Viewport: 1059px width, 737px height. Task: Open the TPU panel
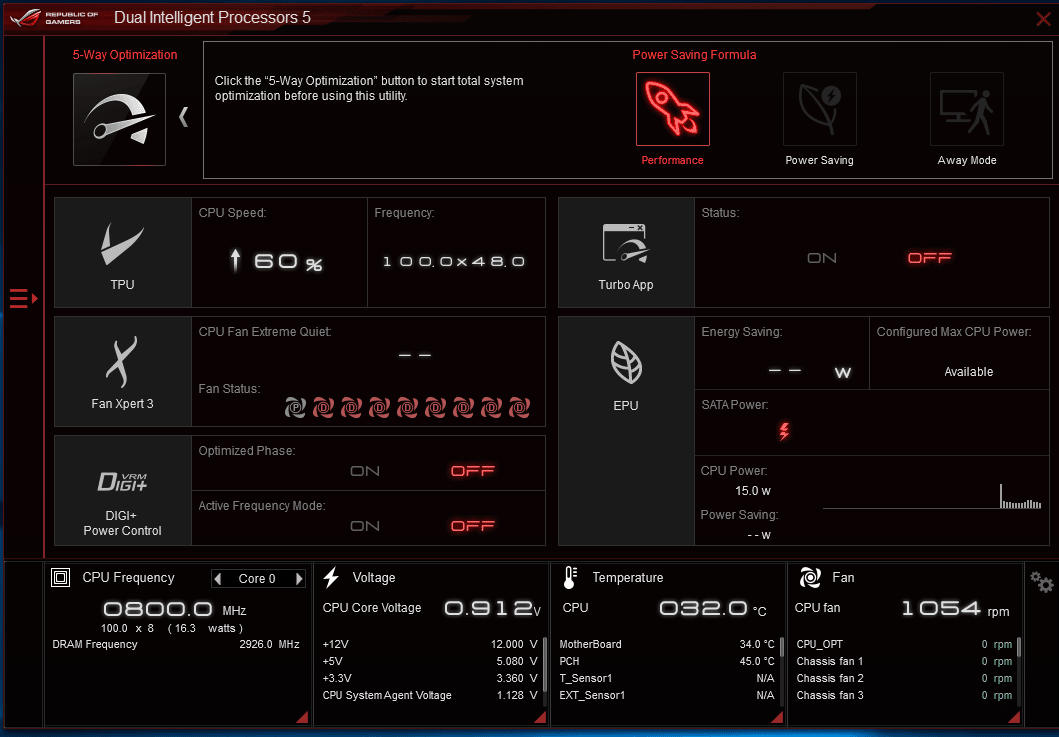pos(122,253)
